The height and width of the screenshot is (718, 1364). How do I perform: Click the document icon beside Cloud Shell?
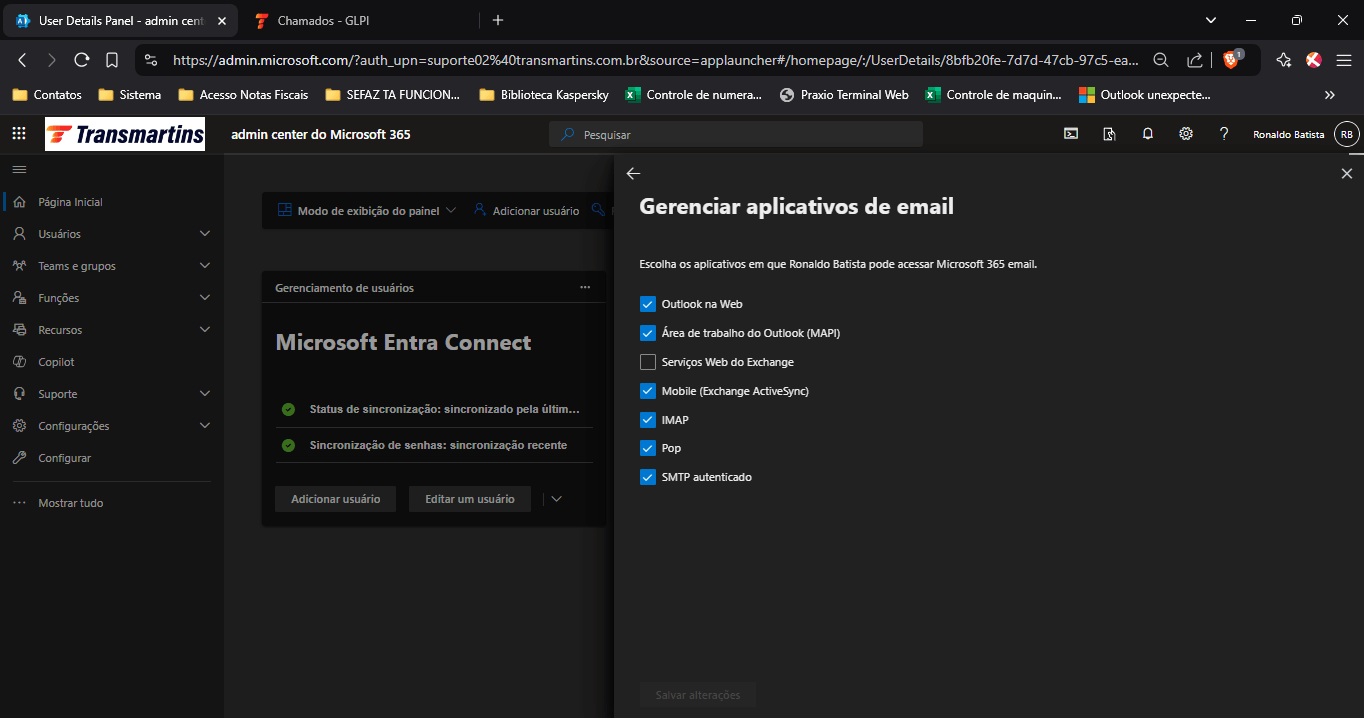click(1109, 134)
